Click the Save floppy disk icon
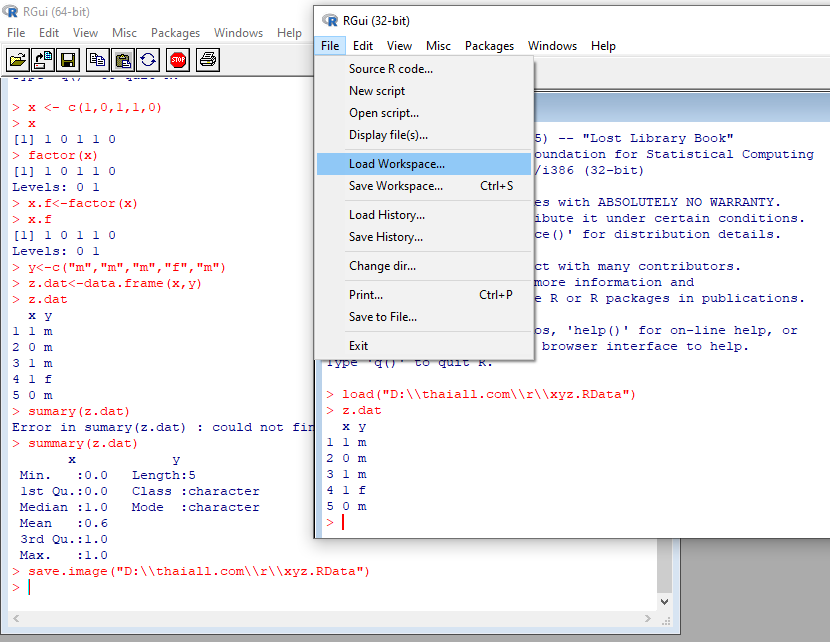 click(x=68, y=60)
